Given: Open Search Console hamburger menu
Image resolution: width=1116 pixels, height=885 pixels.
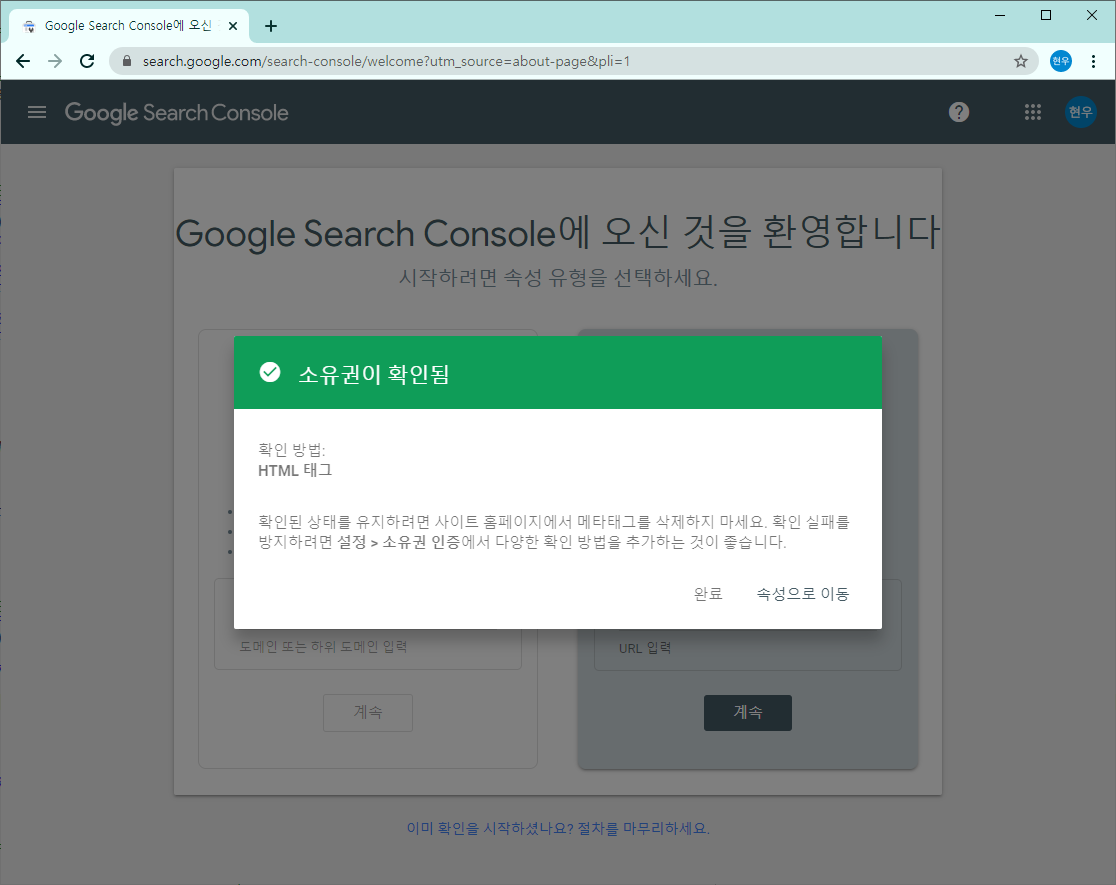Looking at the screenshot, I should point(37,112).
